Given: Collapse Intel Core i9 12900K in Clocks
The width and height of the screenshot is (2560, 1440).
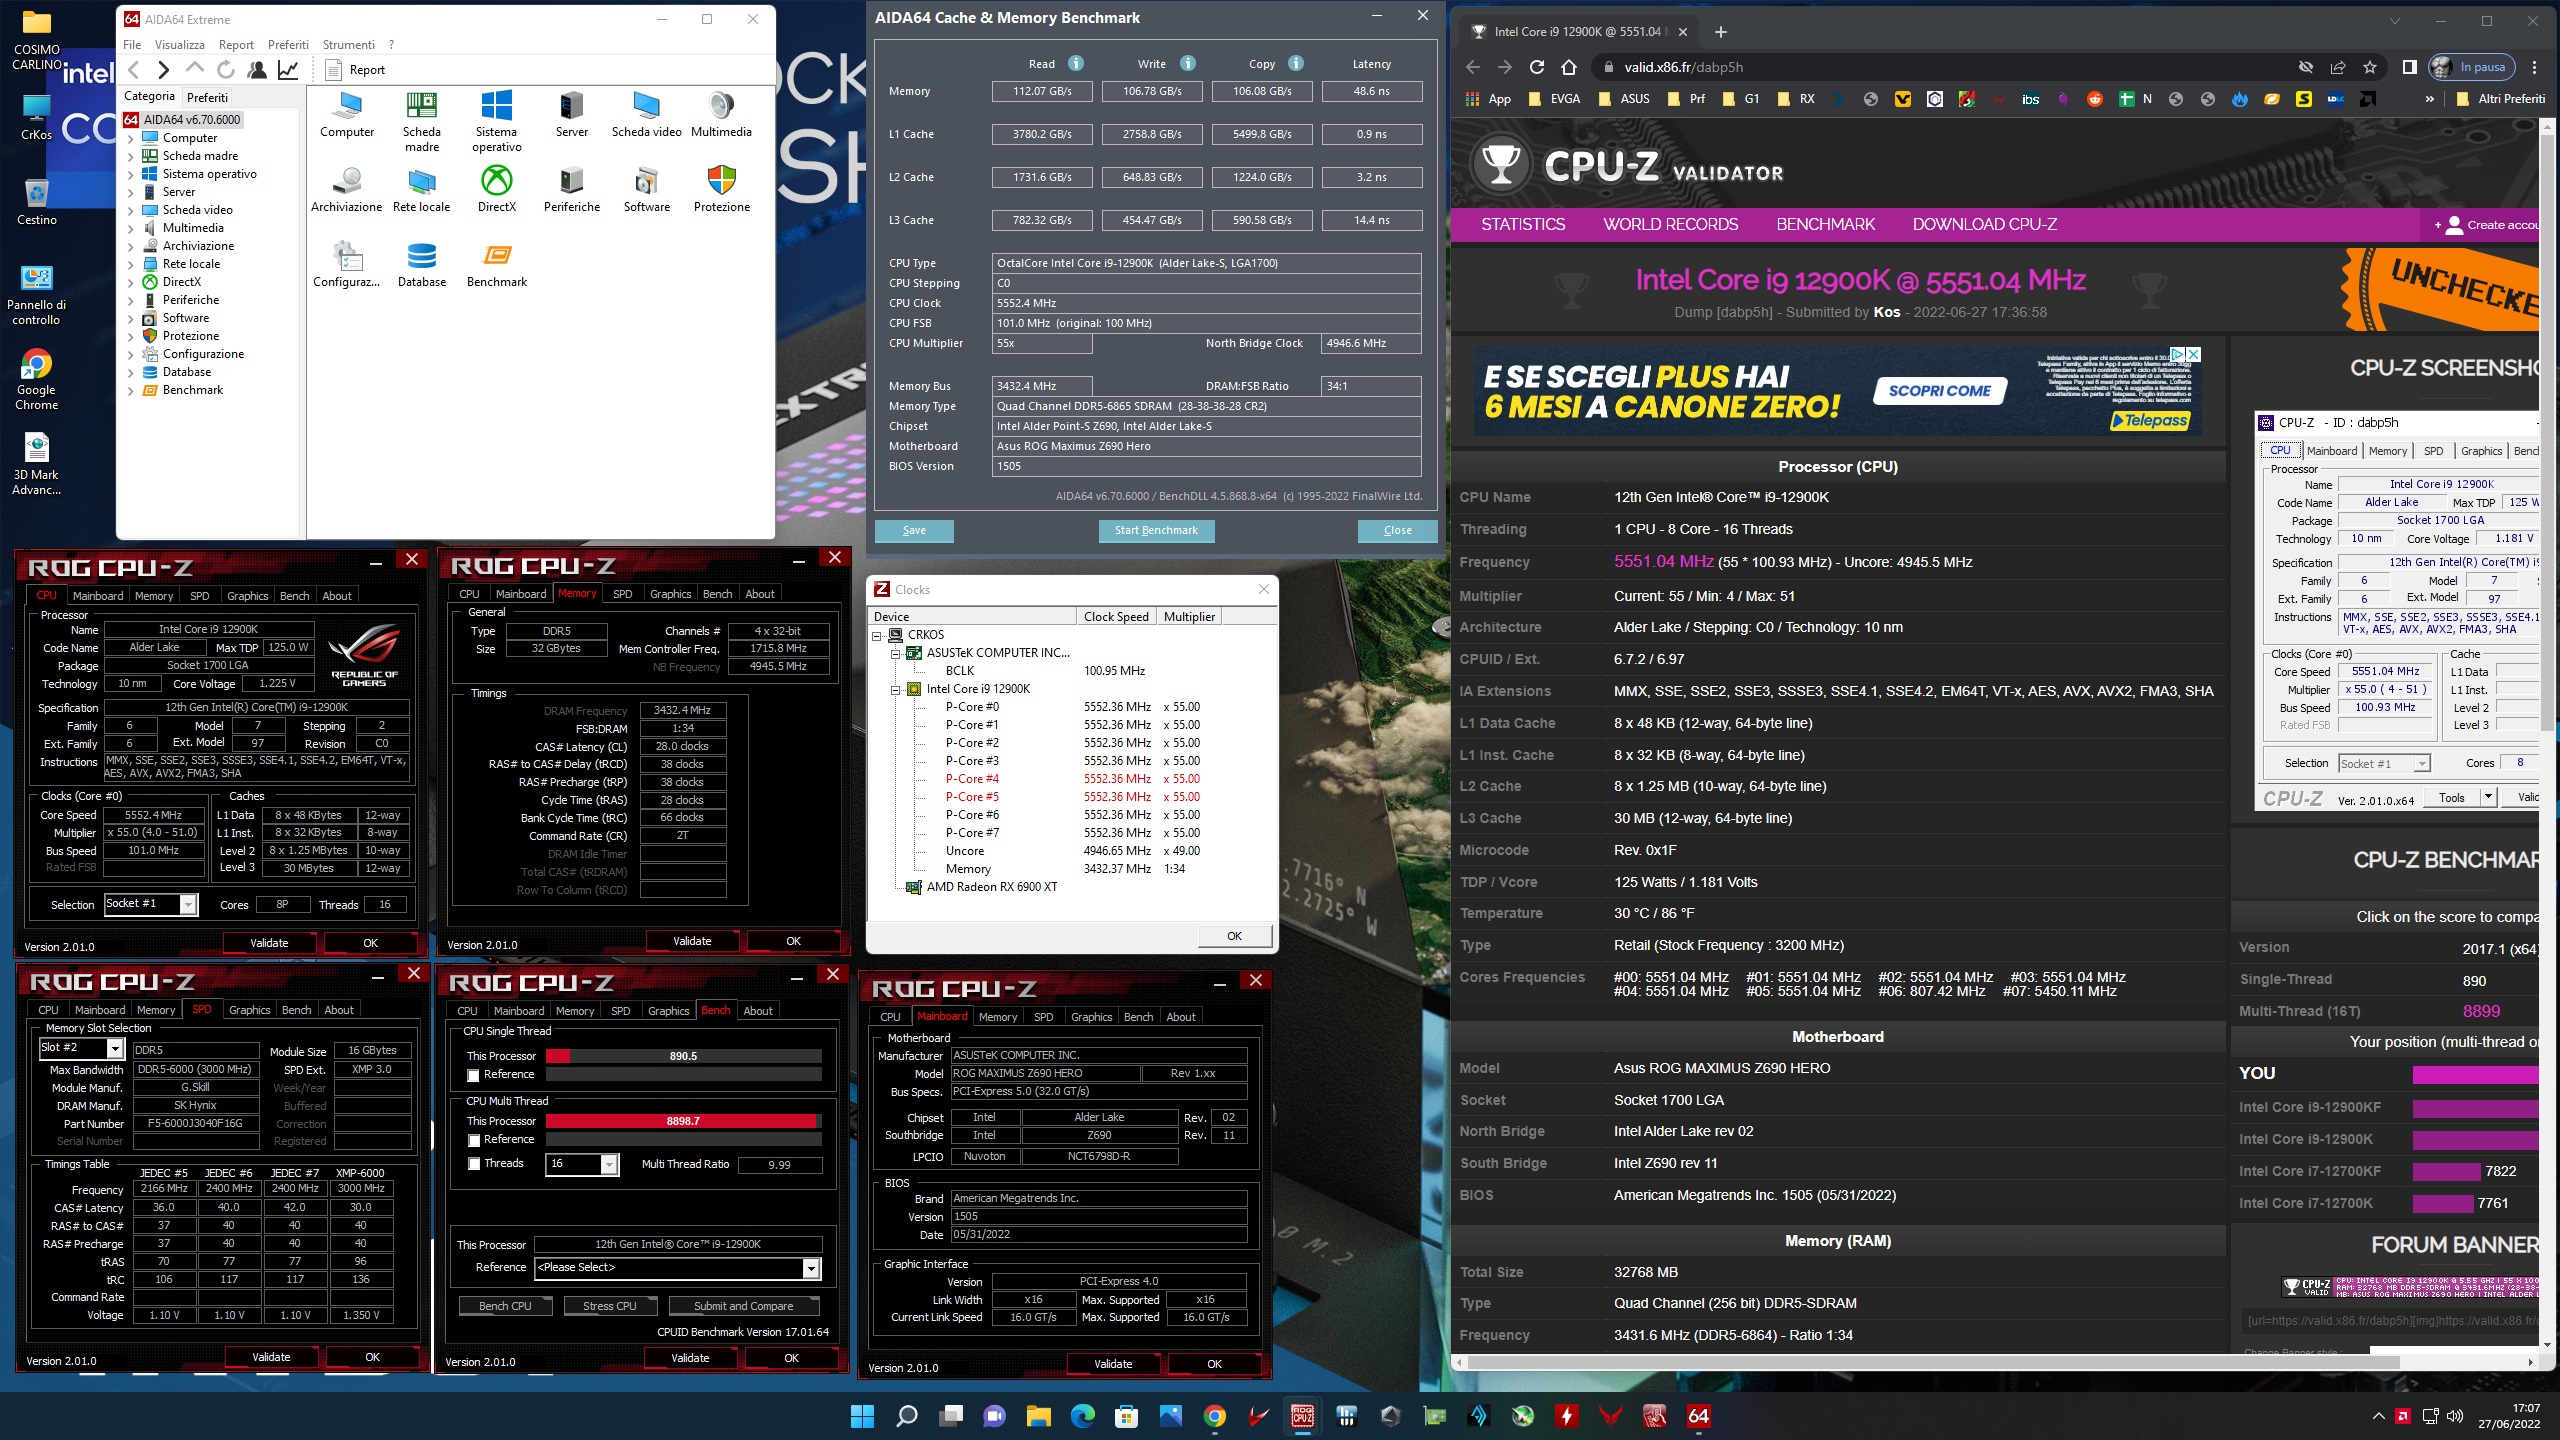Looking at the screenshot, I should pyautogui.click(x=896, y=689).
